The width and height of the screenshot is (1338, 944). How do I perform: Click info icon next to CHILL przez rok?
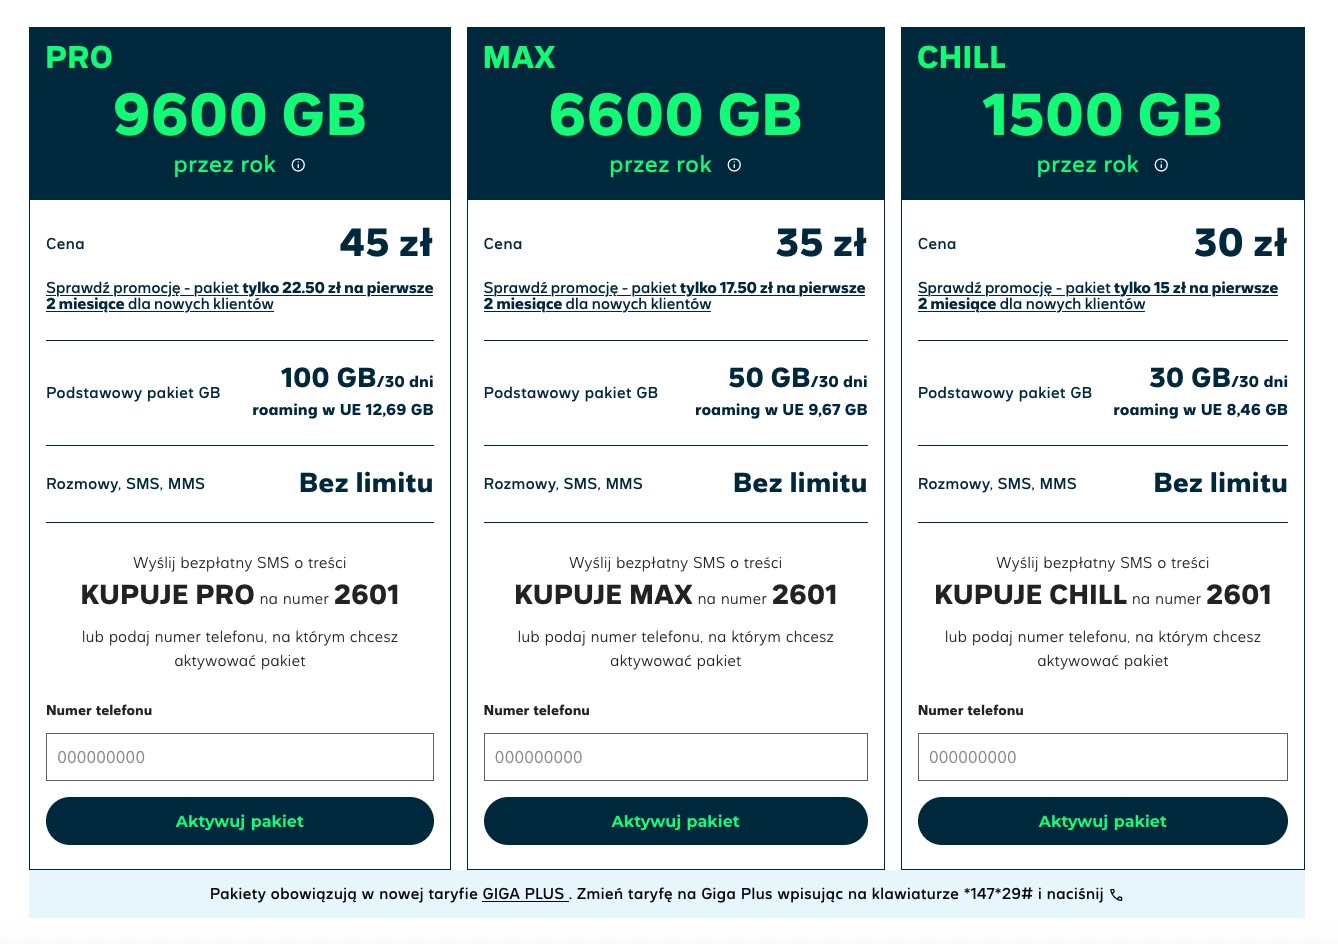click(1161, 165)
